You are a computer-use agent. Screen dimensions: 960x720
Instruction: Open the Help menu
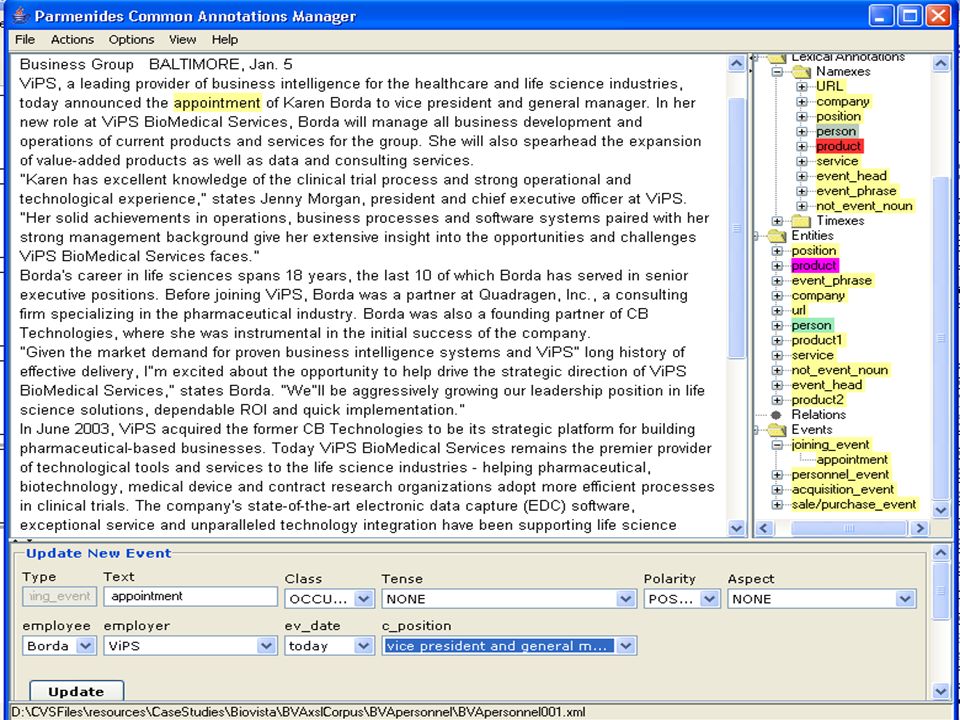tap(225, 40)
